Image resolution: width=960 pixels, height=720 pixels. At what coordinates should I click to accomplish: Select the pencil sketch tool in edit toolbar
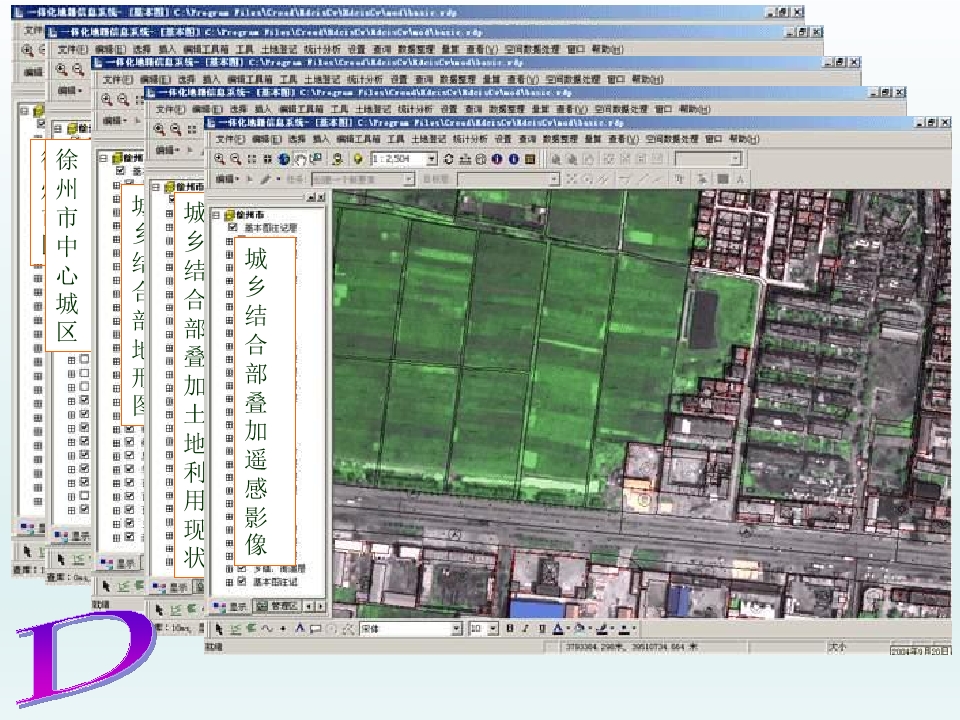pyautogui.click(x=265, y=179)
